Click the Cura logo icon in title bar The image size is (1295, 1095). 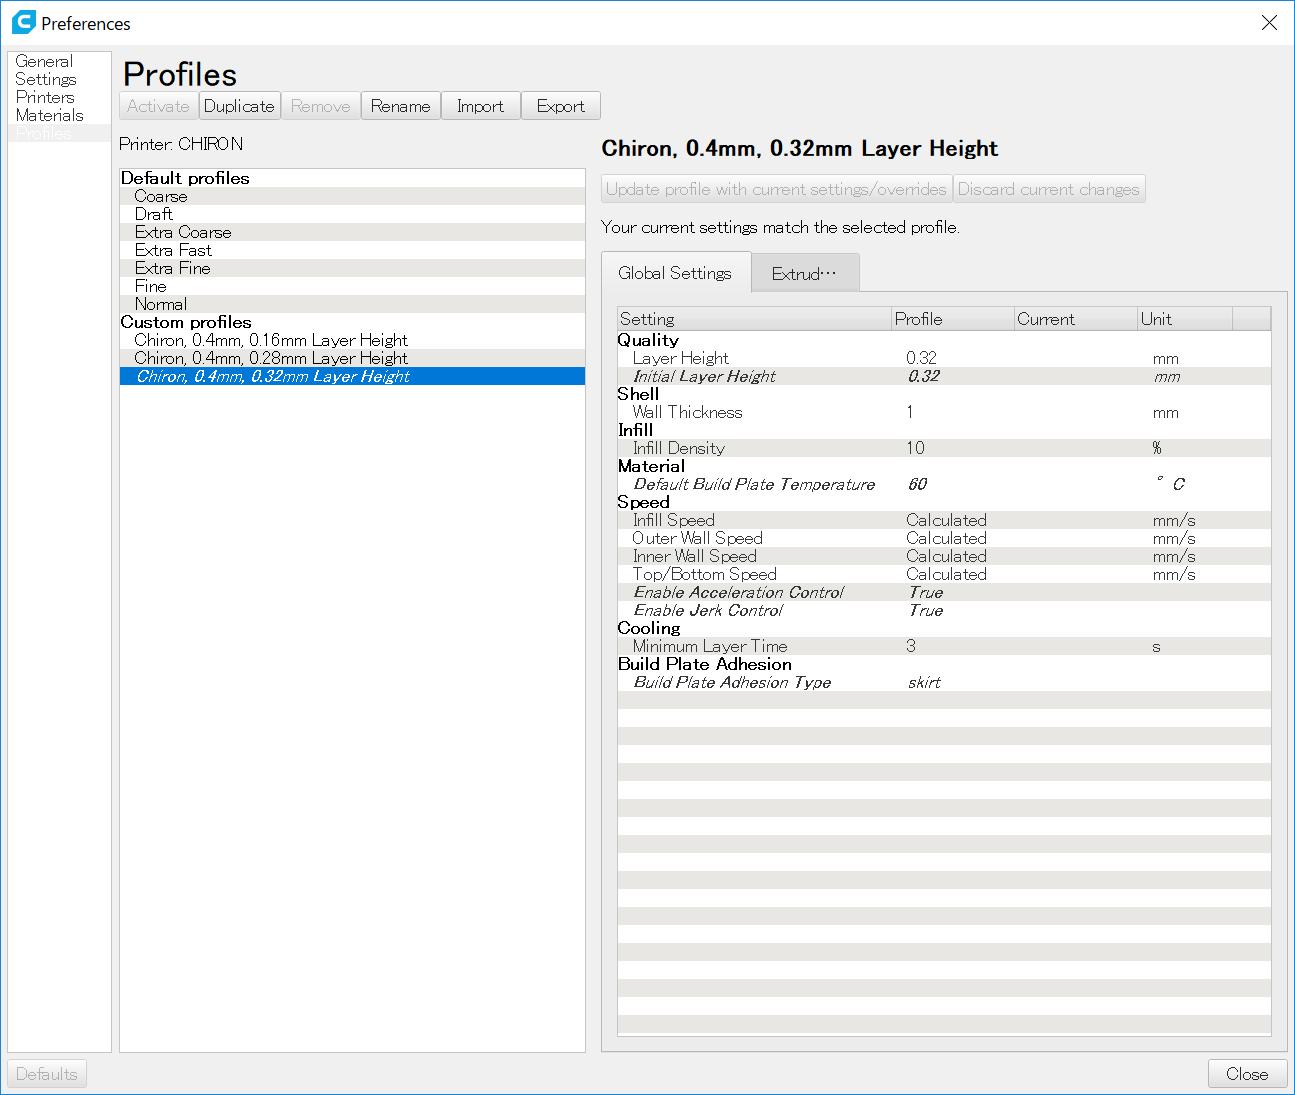(23, 22)
